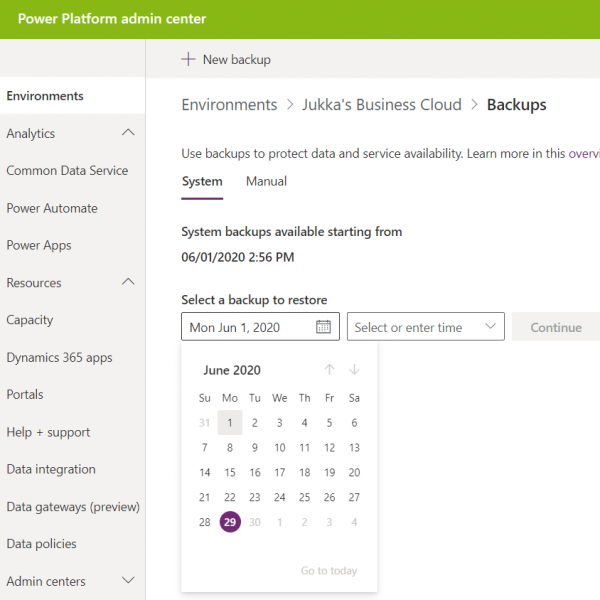Open the overview link in description
This screenshot has height=600, width=600.
point(584,153)
